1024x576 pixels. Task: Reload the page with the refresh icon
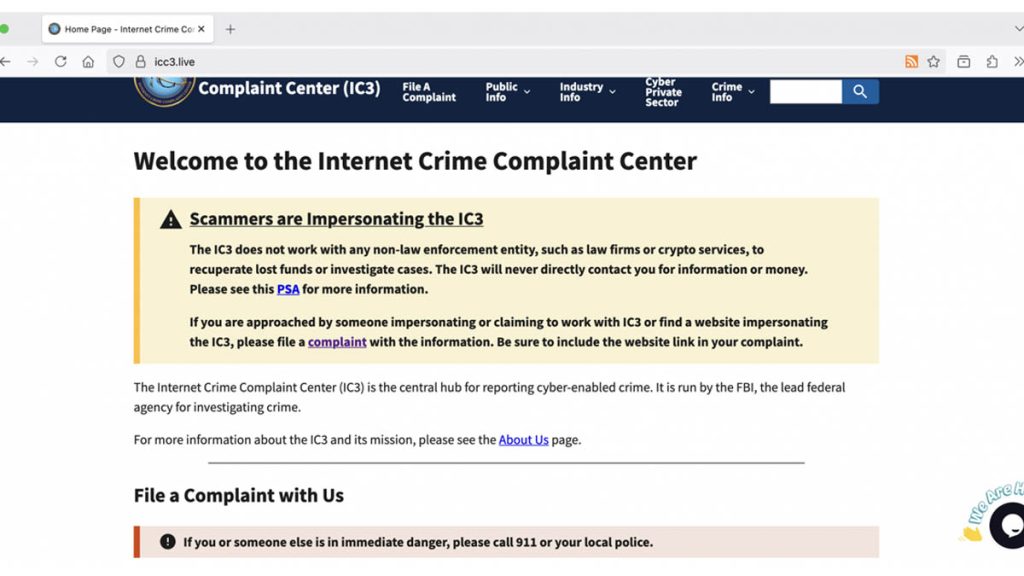(x=60, y=62)
